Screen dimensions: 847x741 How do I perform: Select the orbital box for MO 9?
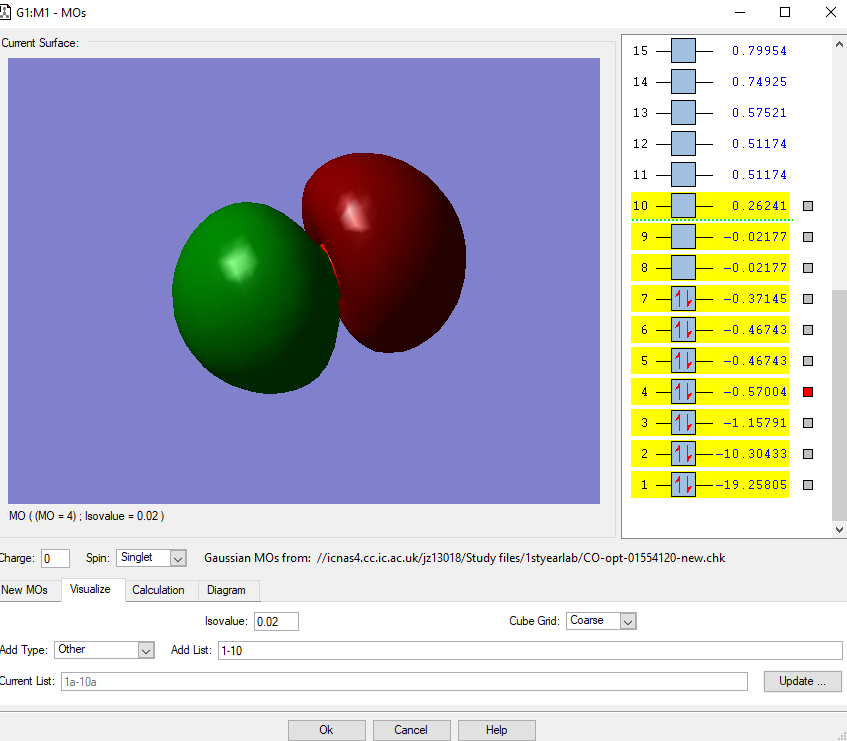pos(683,237)
